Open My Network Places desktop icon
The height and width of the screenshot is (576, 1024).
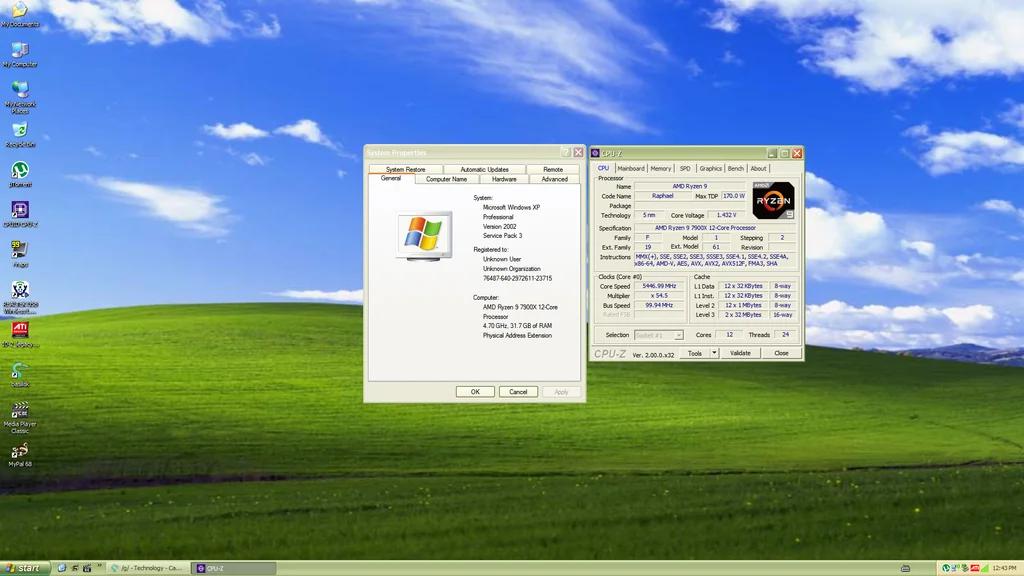click(x=20, y=97)
